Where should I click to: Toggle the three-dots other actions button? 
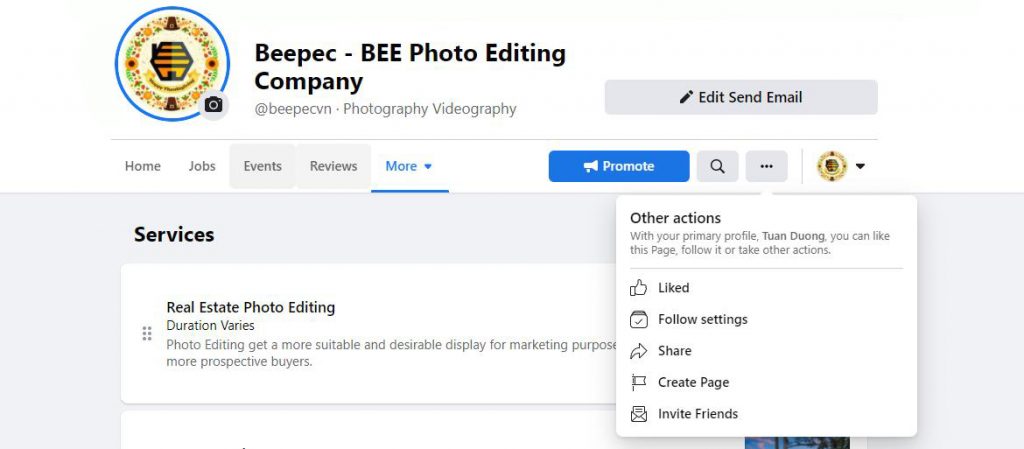pyautogui.click(x=767, y=166)
